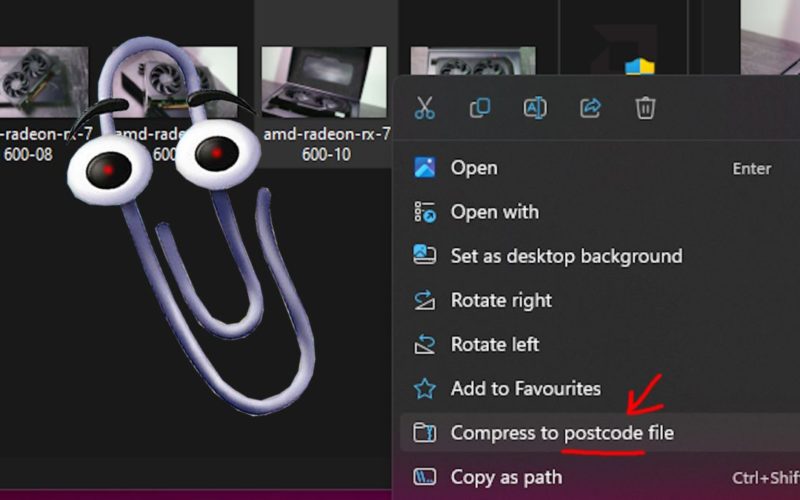Choose Set as desktop background
Image resolution: width=800 pixels, height=500 pixels.
click(600, 256)
